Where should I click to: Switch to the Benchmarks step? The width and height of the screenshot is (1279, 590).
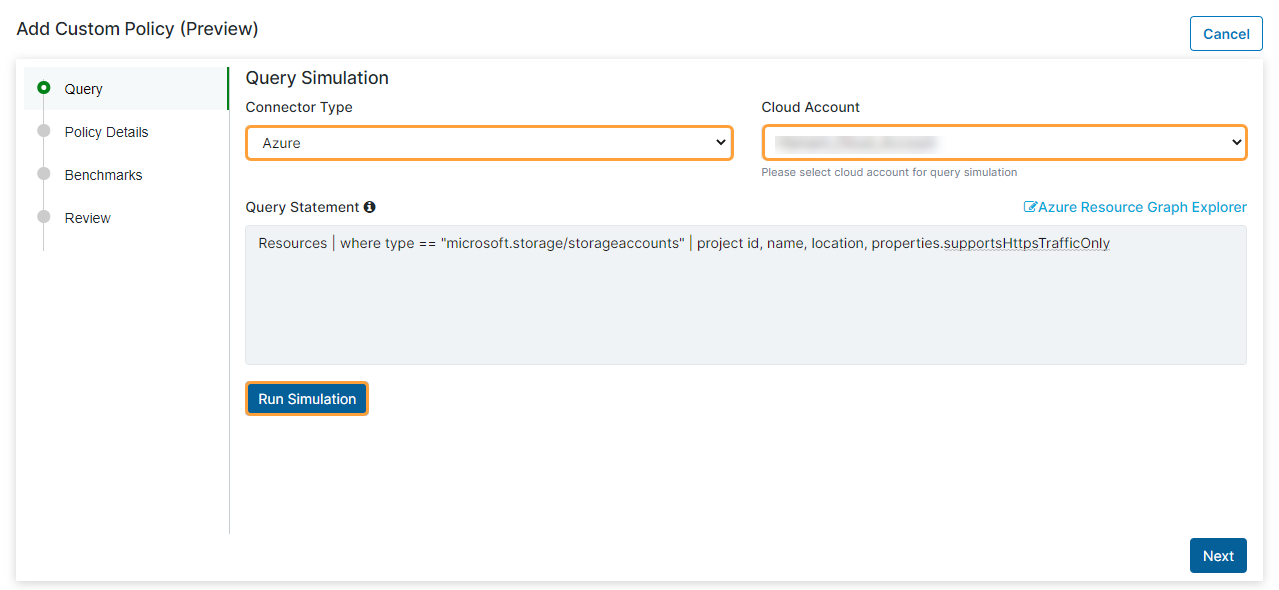[x=105, y=174]
